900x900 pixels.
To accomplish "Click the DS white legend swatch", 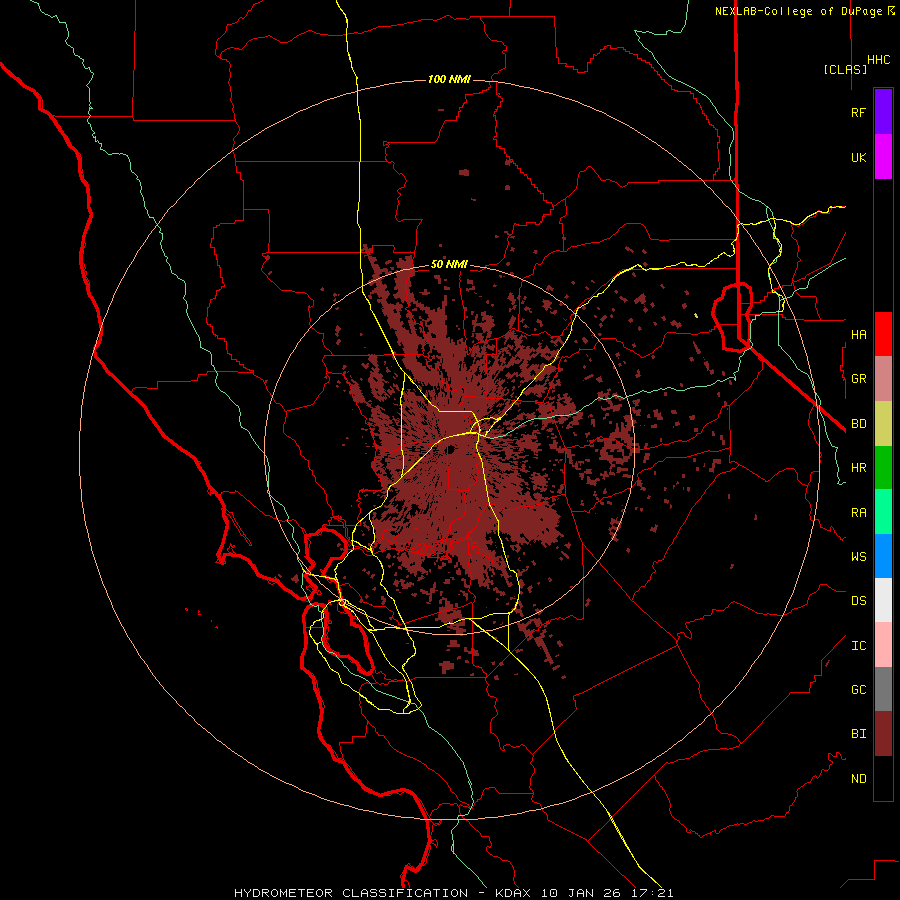I will click(883, 600).
